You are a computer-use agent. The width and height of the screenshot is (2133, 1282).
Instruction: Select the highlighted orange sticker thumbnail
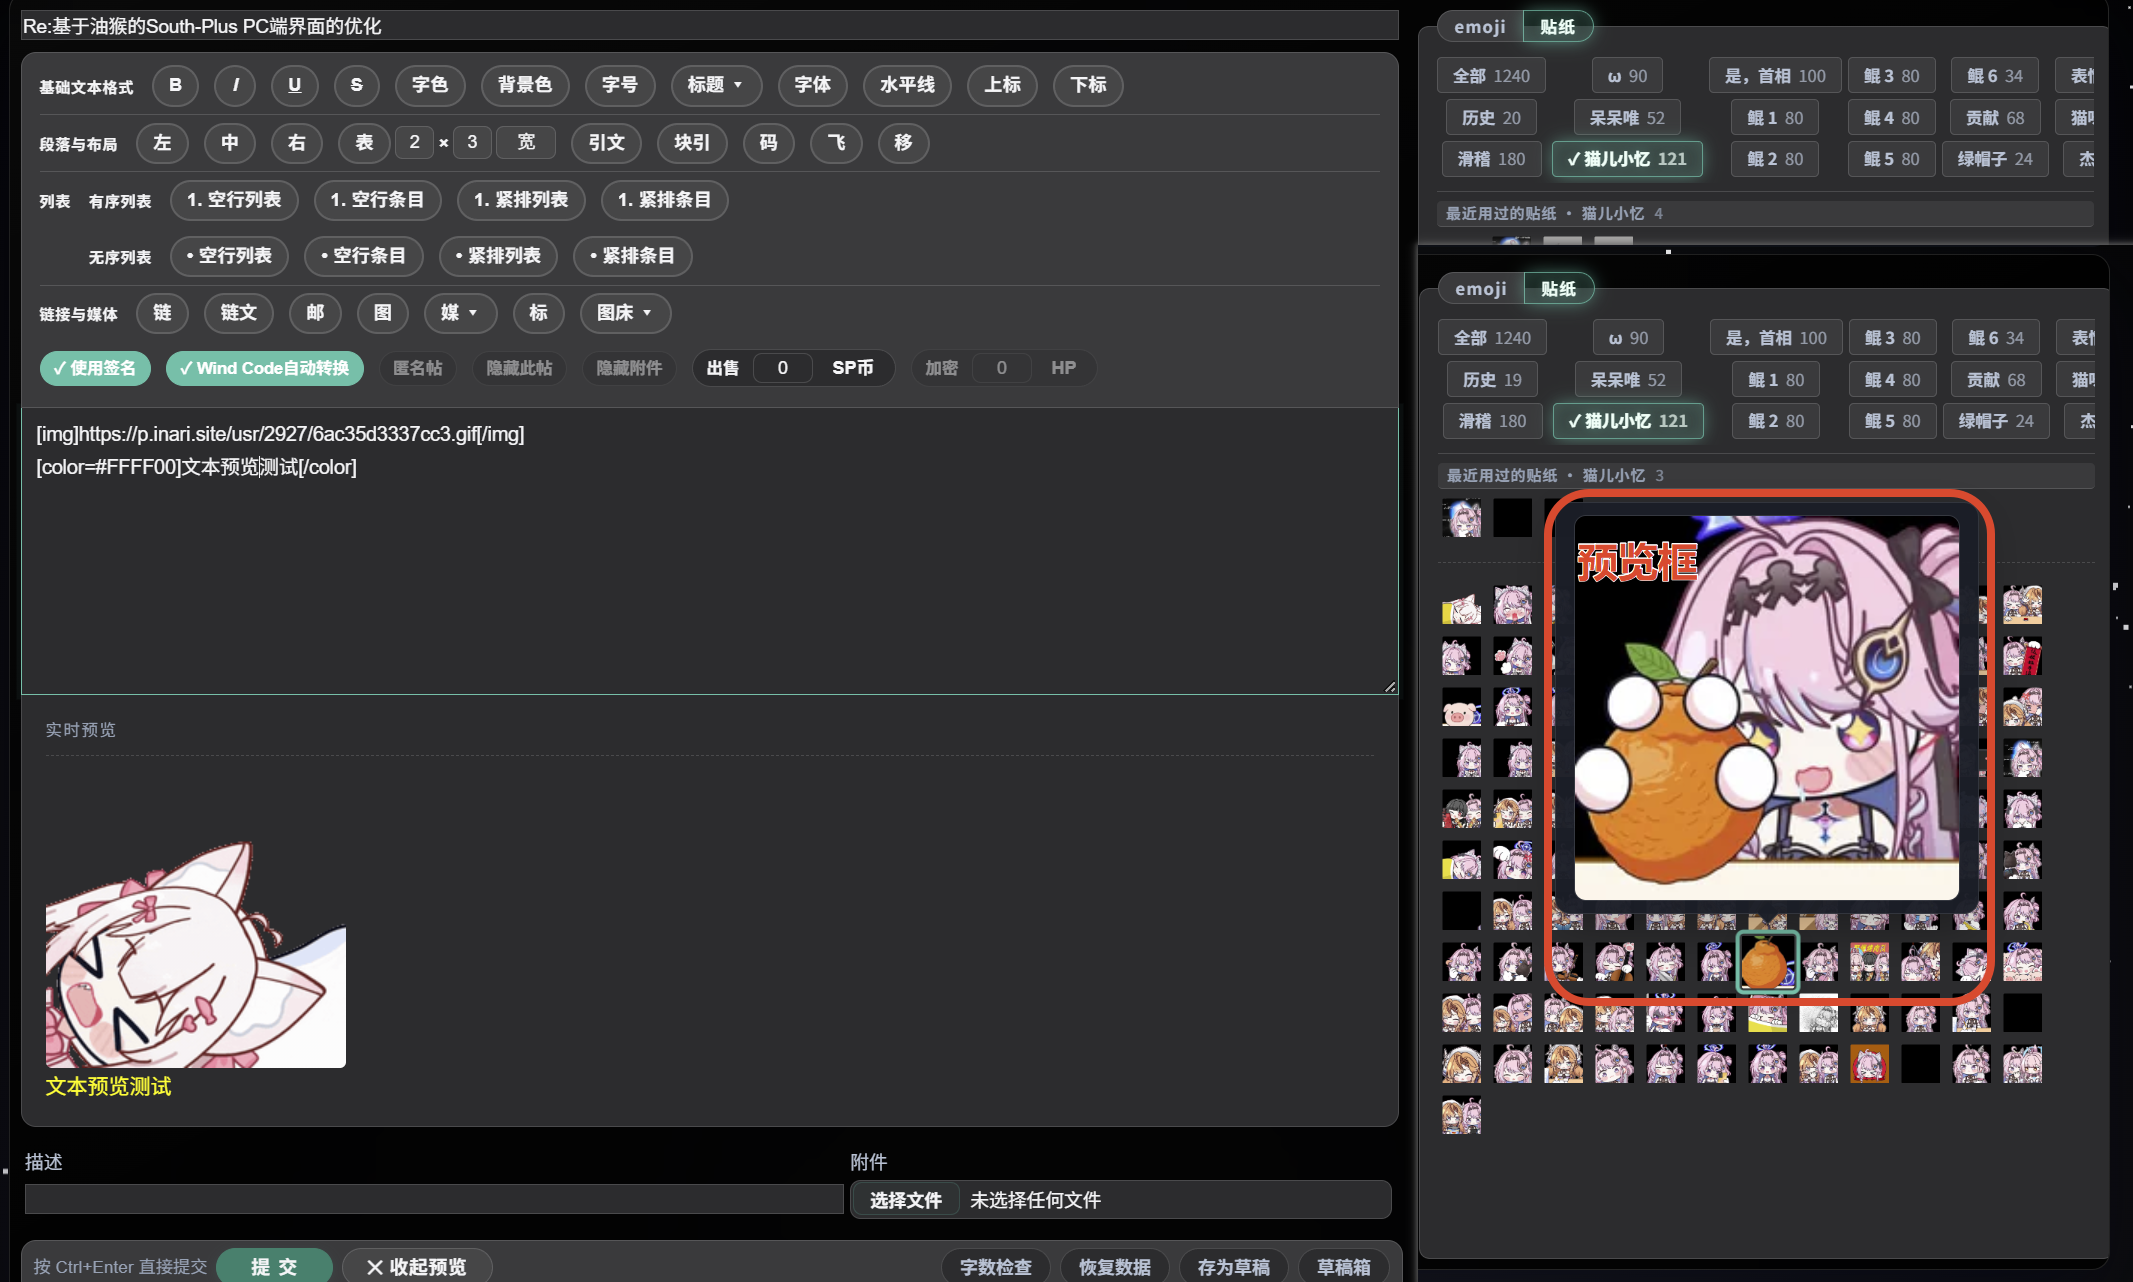[1767, 962]
